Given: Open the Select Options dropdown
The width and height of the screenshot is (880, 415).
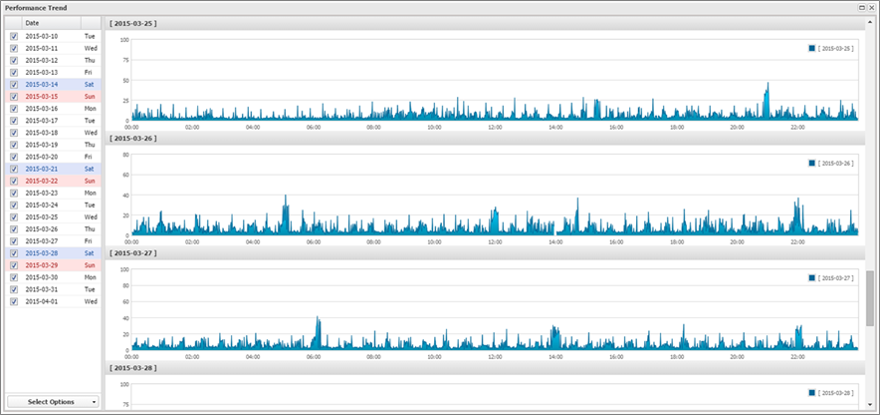Looking at the screenshot, I should tap(53, 402).
